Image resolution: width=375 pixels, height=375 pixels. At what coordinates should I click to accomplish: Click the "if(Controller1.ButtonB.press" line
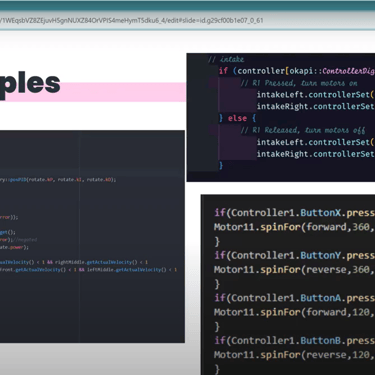point(294,340)
